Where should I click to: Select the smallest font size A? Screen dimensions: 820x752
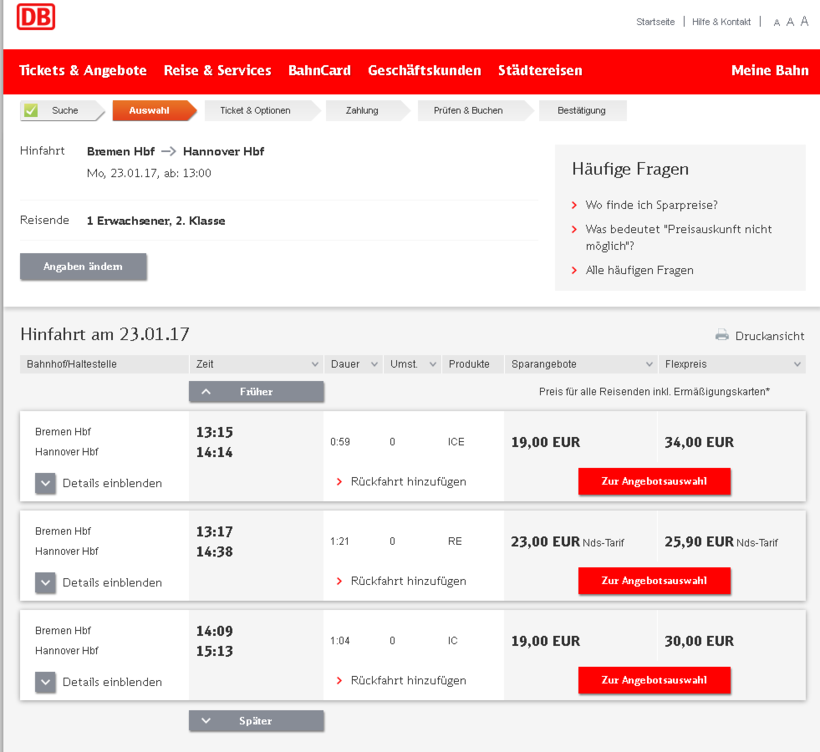point(777,22)
